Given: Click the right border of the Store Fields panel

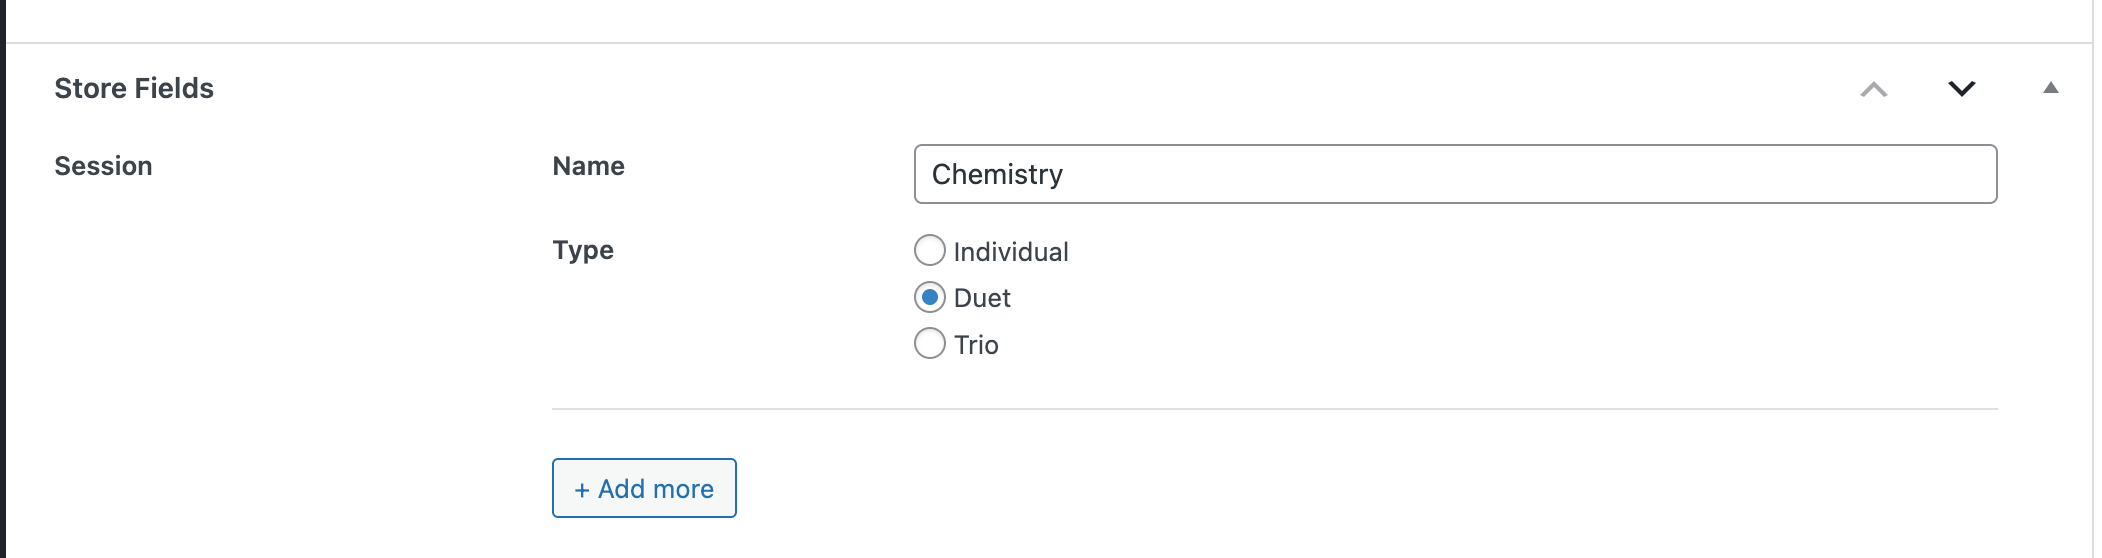Looking at the screenshot, I should pyautogui.click(x=2092, y=300).
